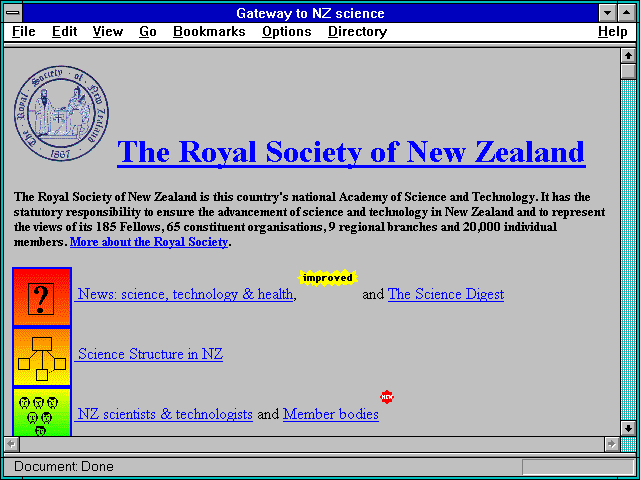Click the vertical scrollbar up arrow
Viewport: 640px width, 480px height.
pos(628,56)
